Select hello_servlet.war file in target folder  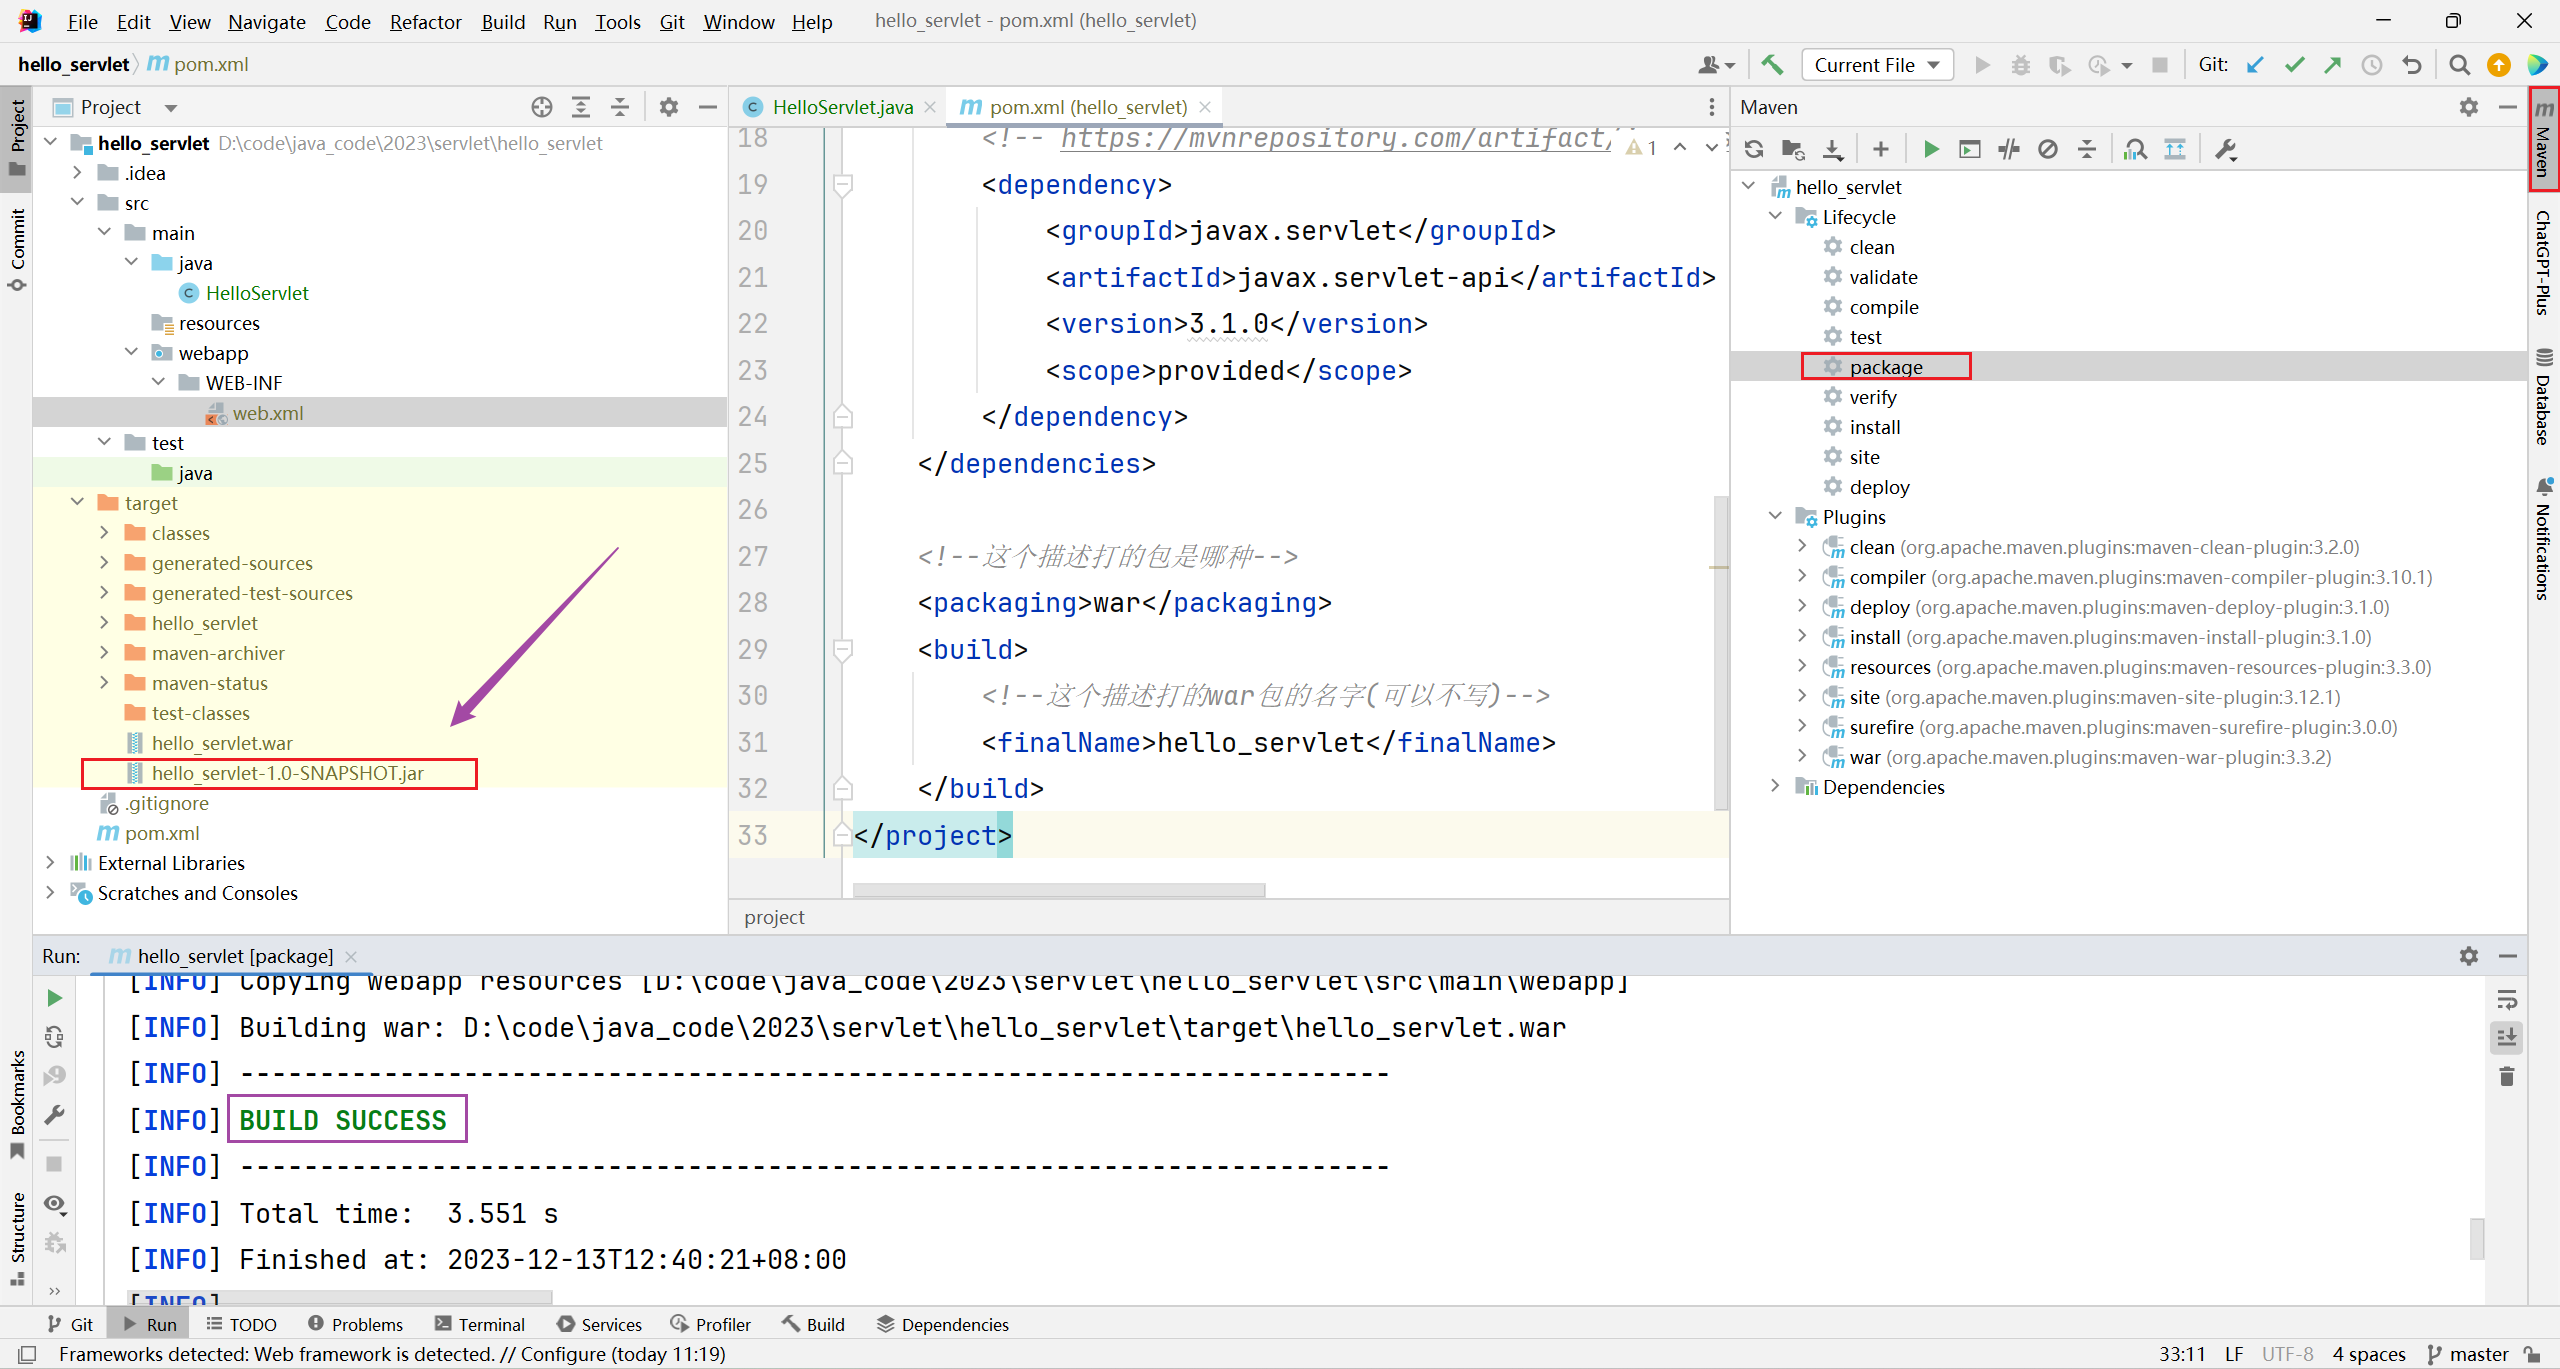coord(221,743)
